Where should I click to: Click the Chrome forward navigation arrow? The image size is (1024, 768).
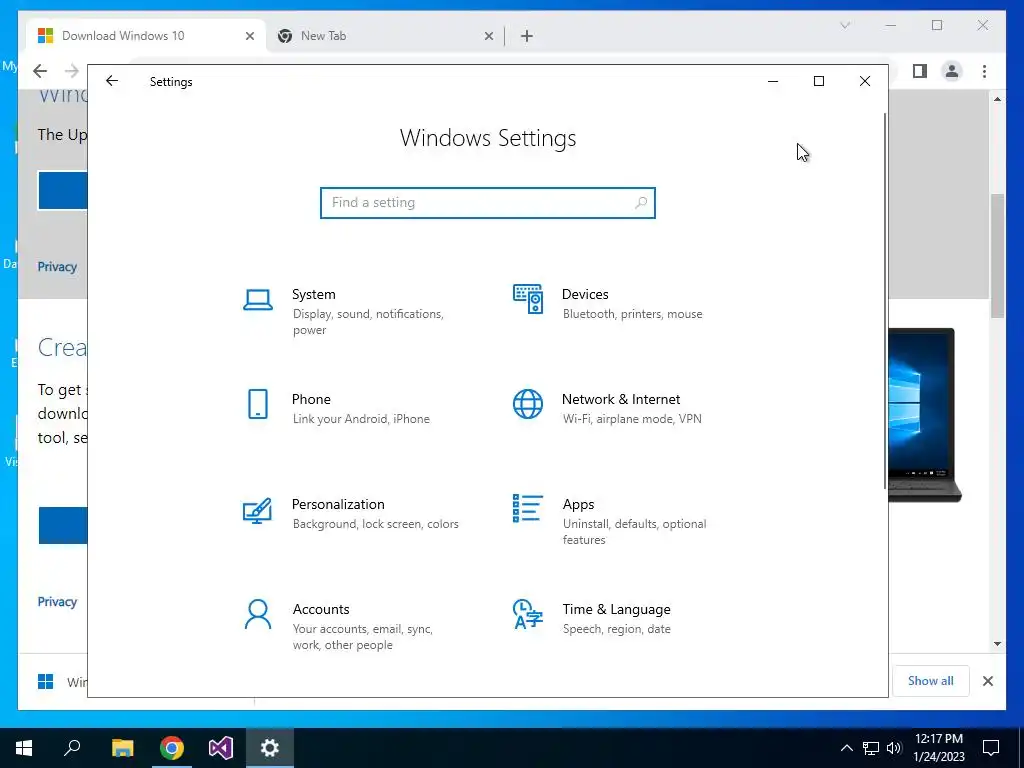72,71
